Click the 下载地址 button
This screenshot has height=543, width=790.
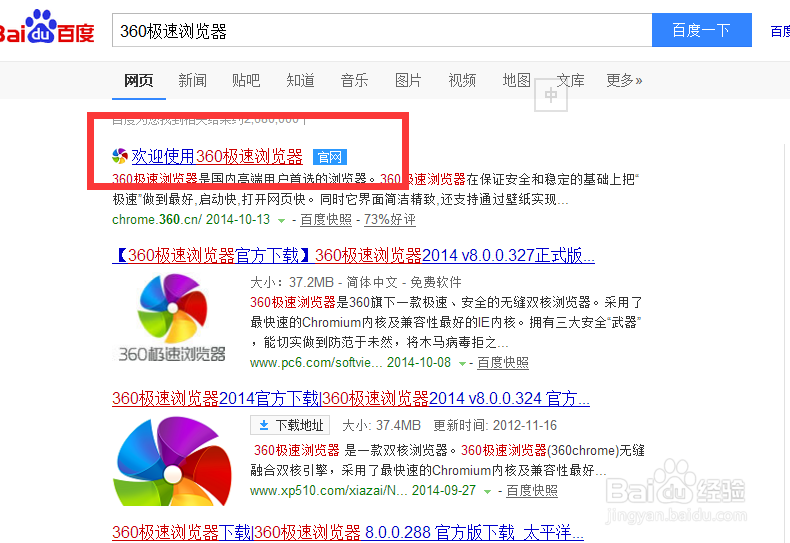[x=290, y=425]
